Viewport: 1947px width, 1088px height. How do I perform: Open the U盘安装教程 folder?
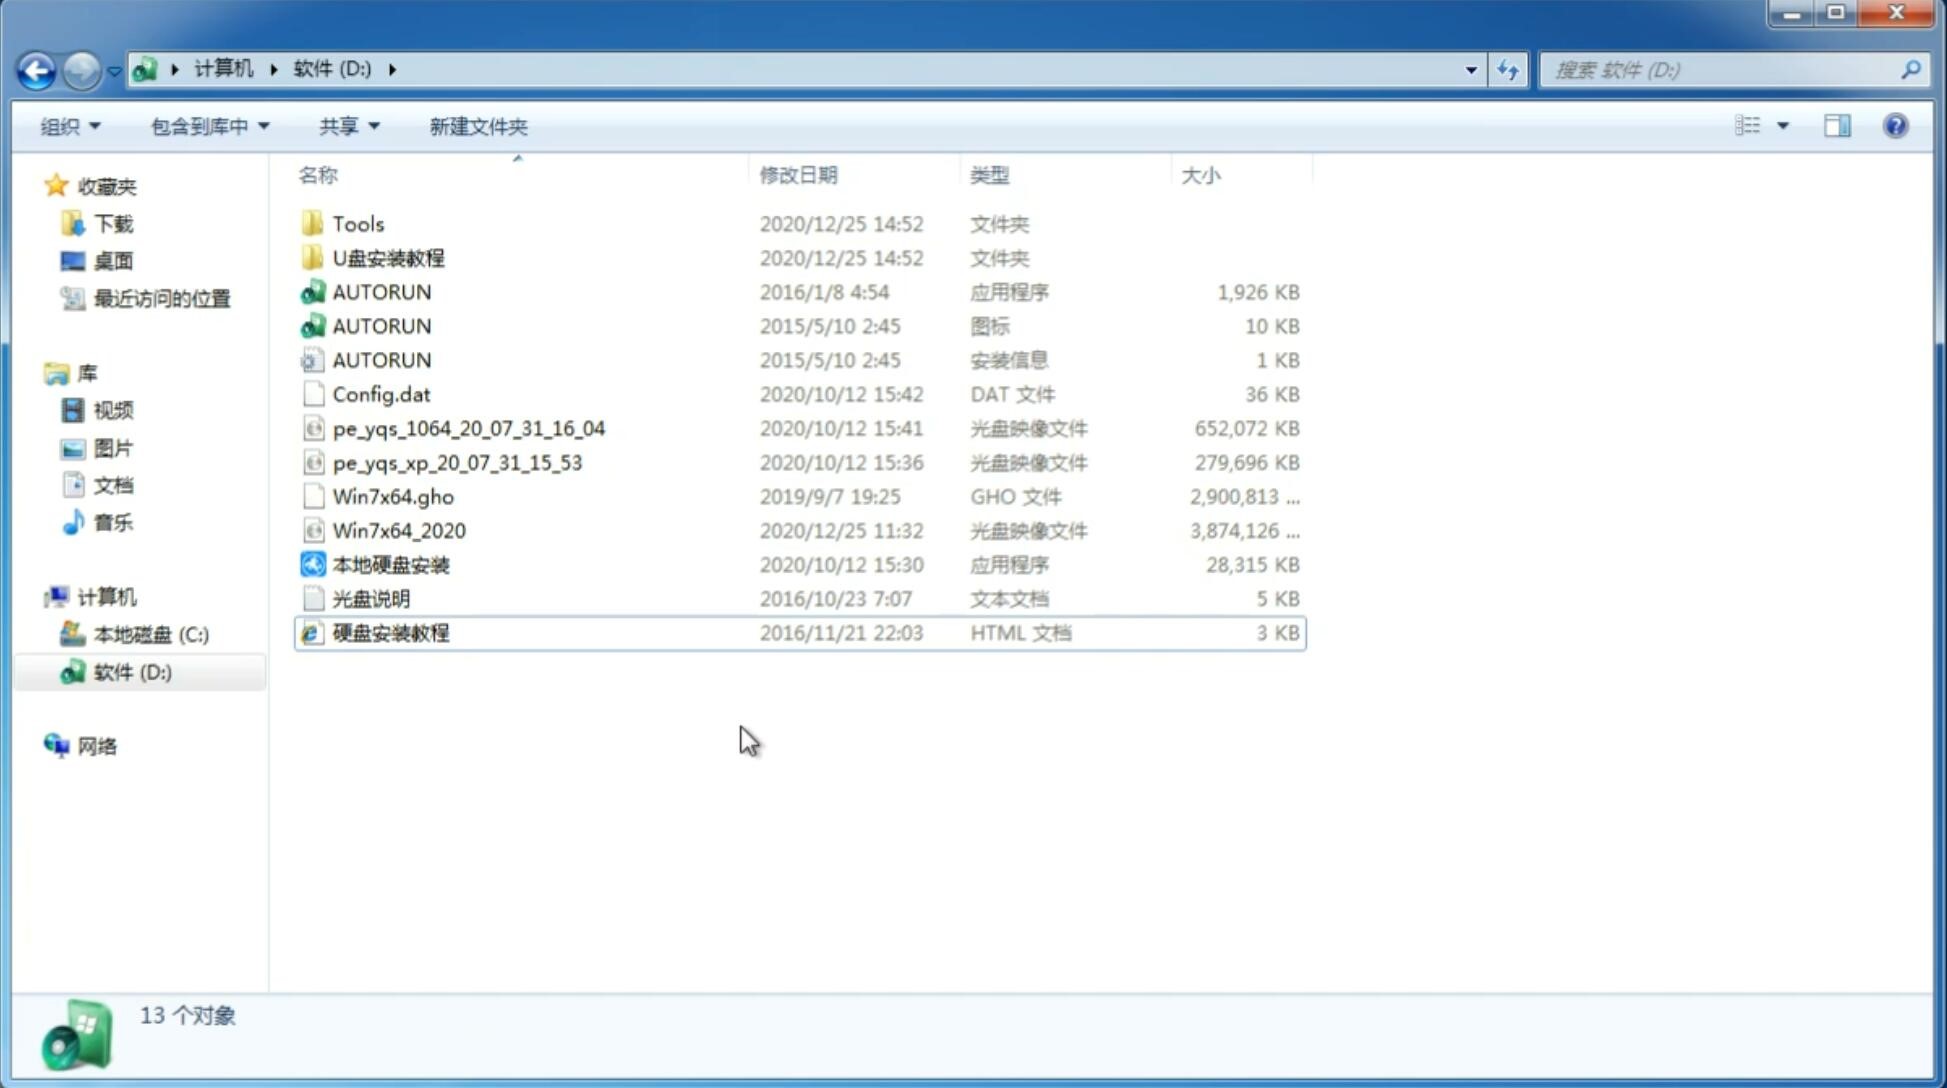[x=390, y=258]
